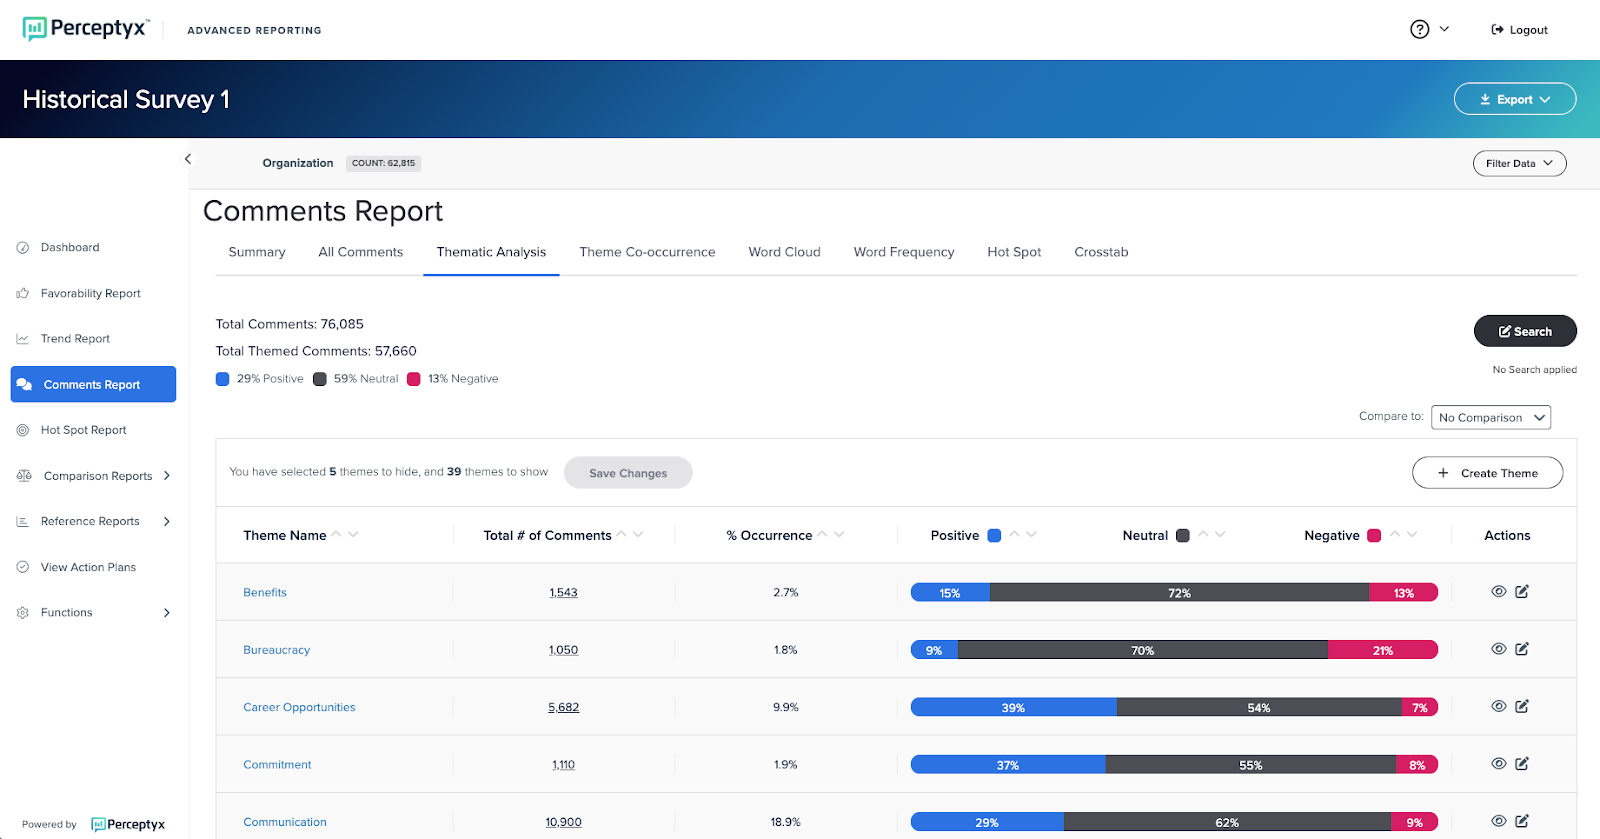Click the Dashboard sidebar icon
The width and height of the screenshot is (1600, 839).
[x=22, y=248]
